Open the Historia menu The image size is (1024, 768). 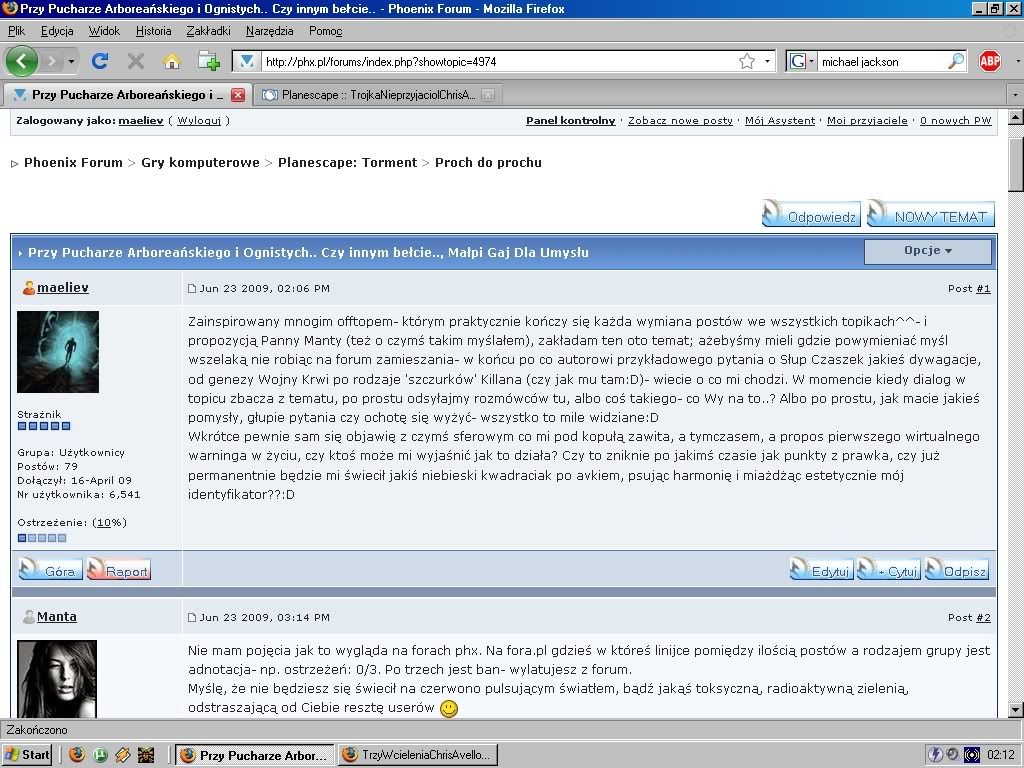pos(153,31)
